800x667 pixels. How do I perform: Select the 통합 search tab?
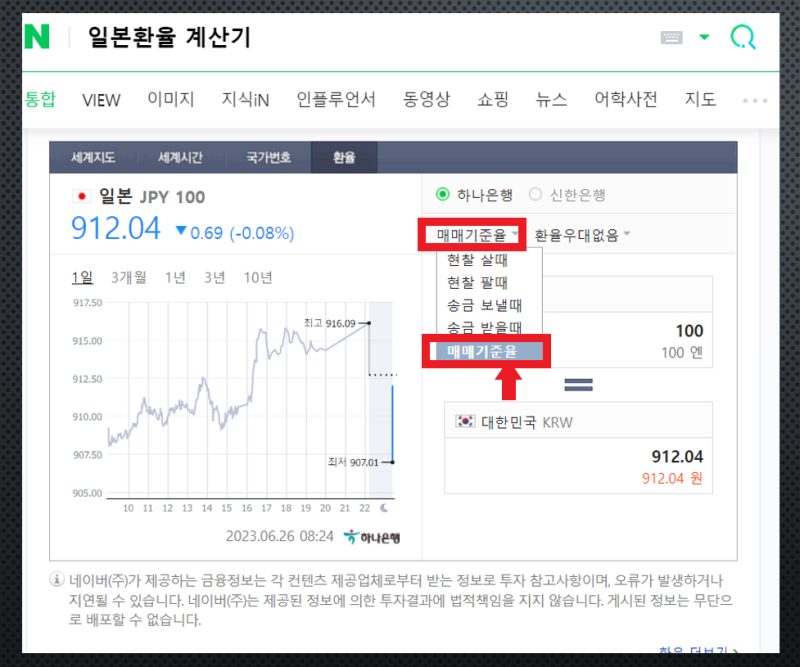(x=40, y=99)
